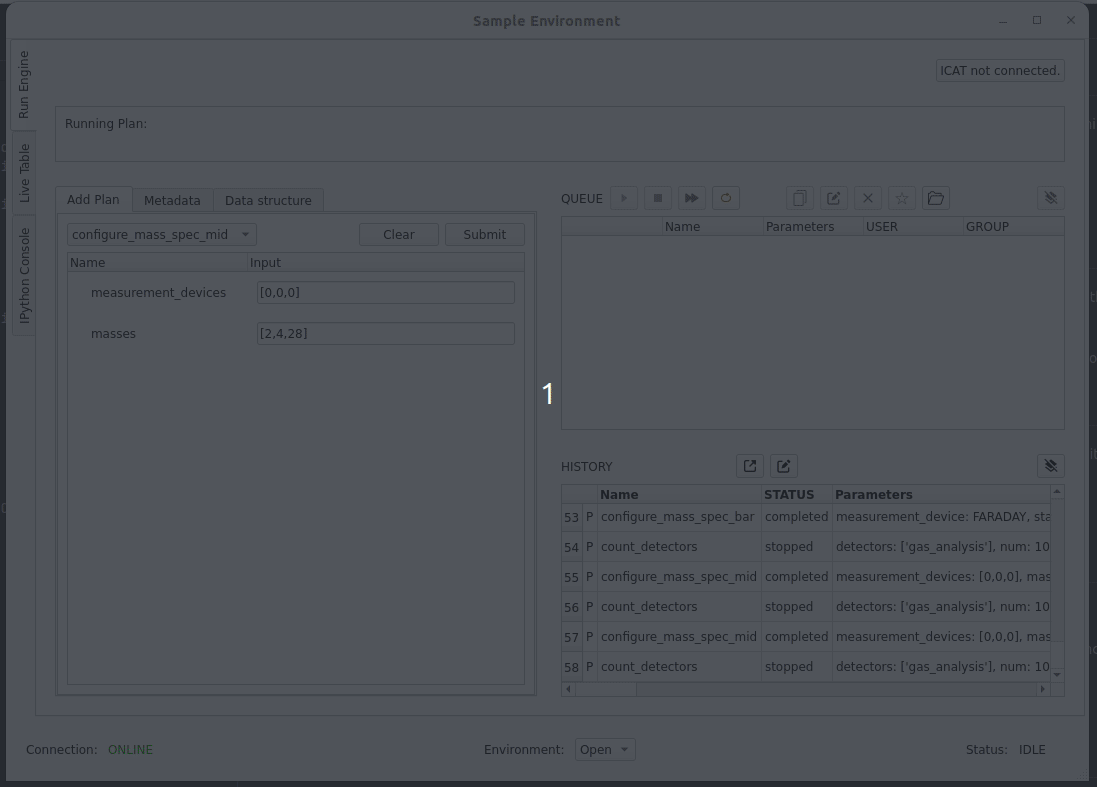The image size is (1097, 787).
Task: Click the edit pencil icon next to HISTORY
Action: [x=784, y=466]
